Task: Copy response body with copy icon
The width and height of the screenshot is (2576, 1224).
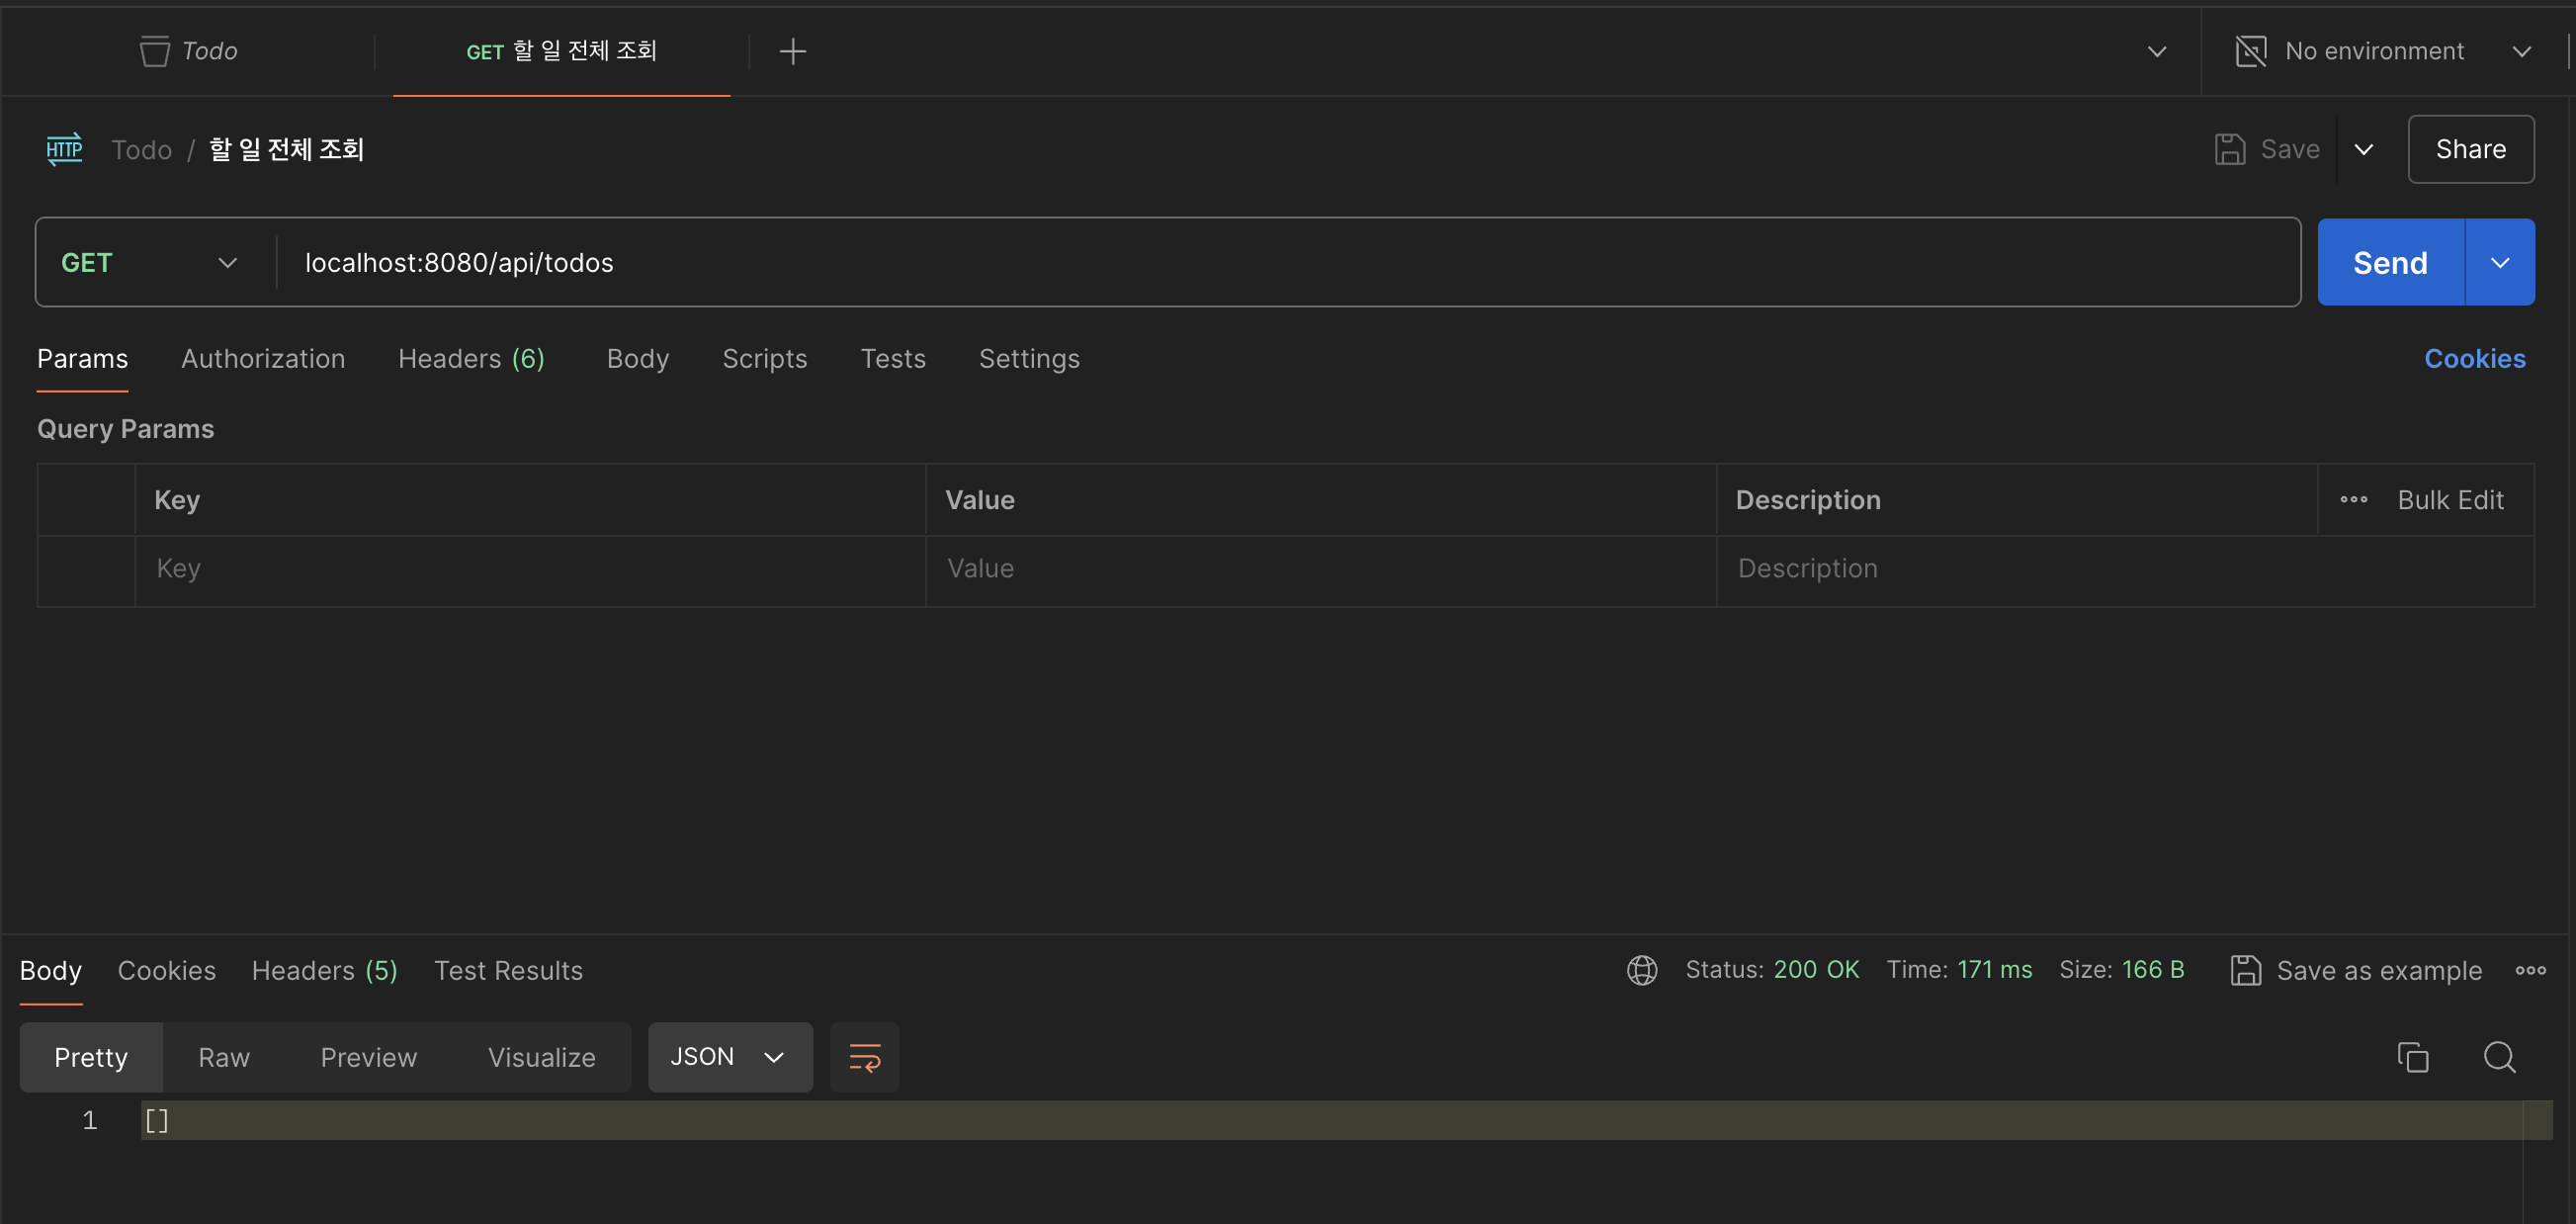Action: [x=2412, y=1057]
